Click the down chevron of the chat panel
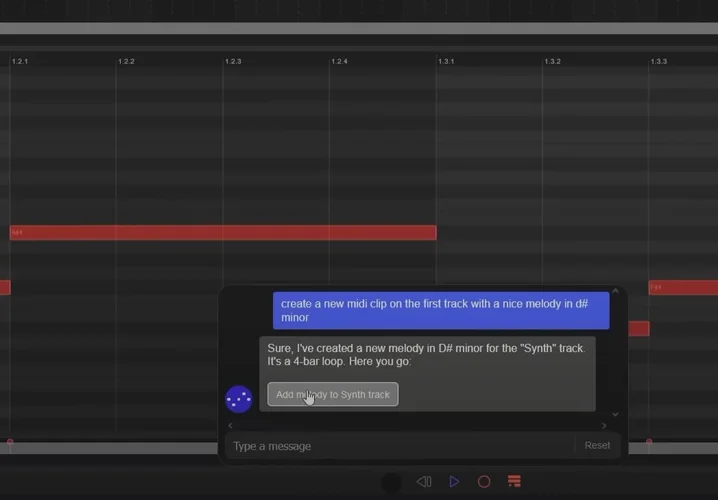718x500 pixels. coord(615,414)
